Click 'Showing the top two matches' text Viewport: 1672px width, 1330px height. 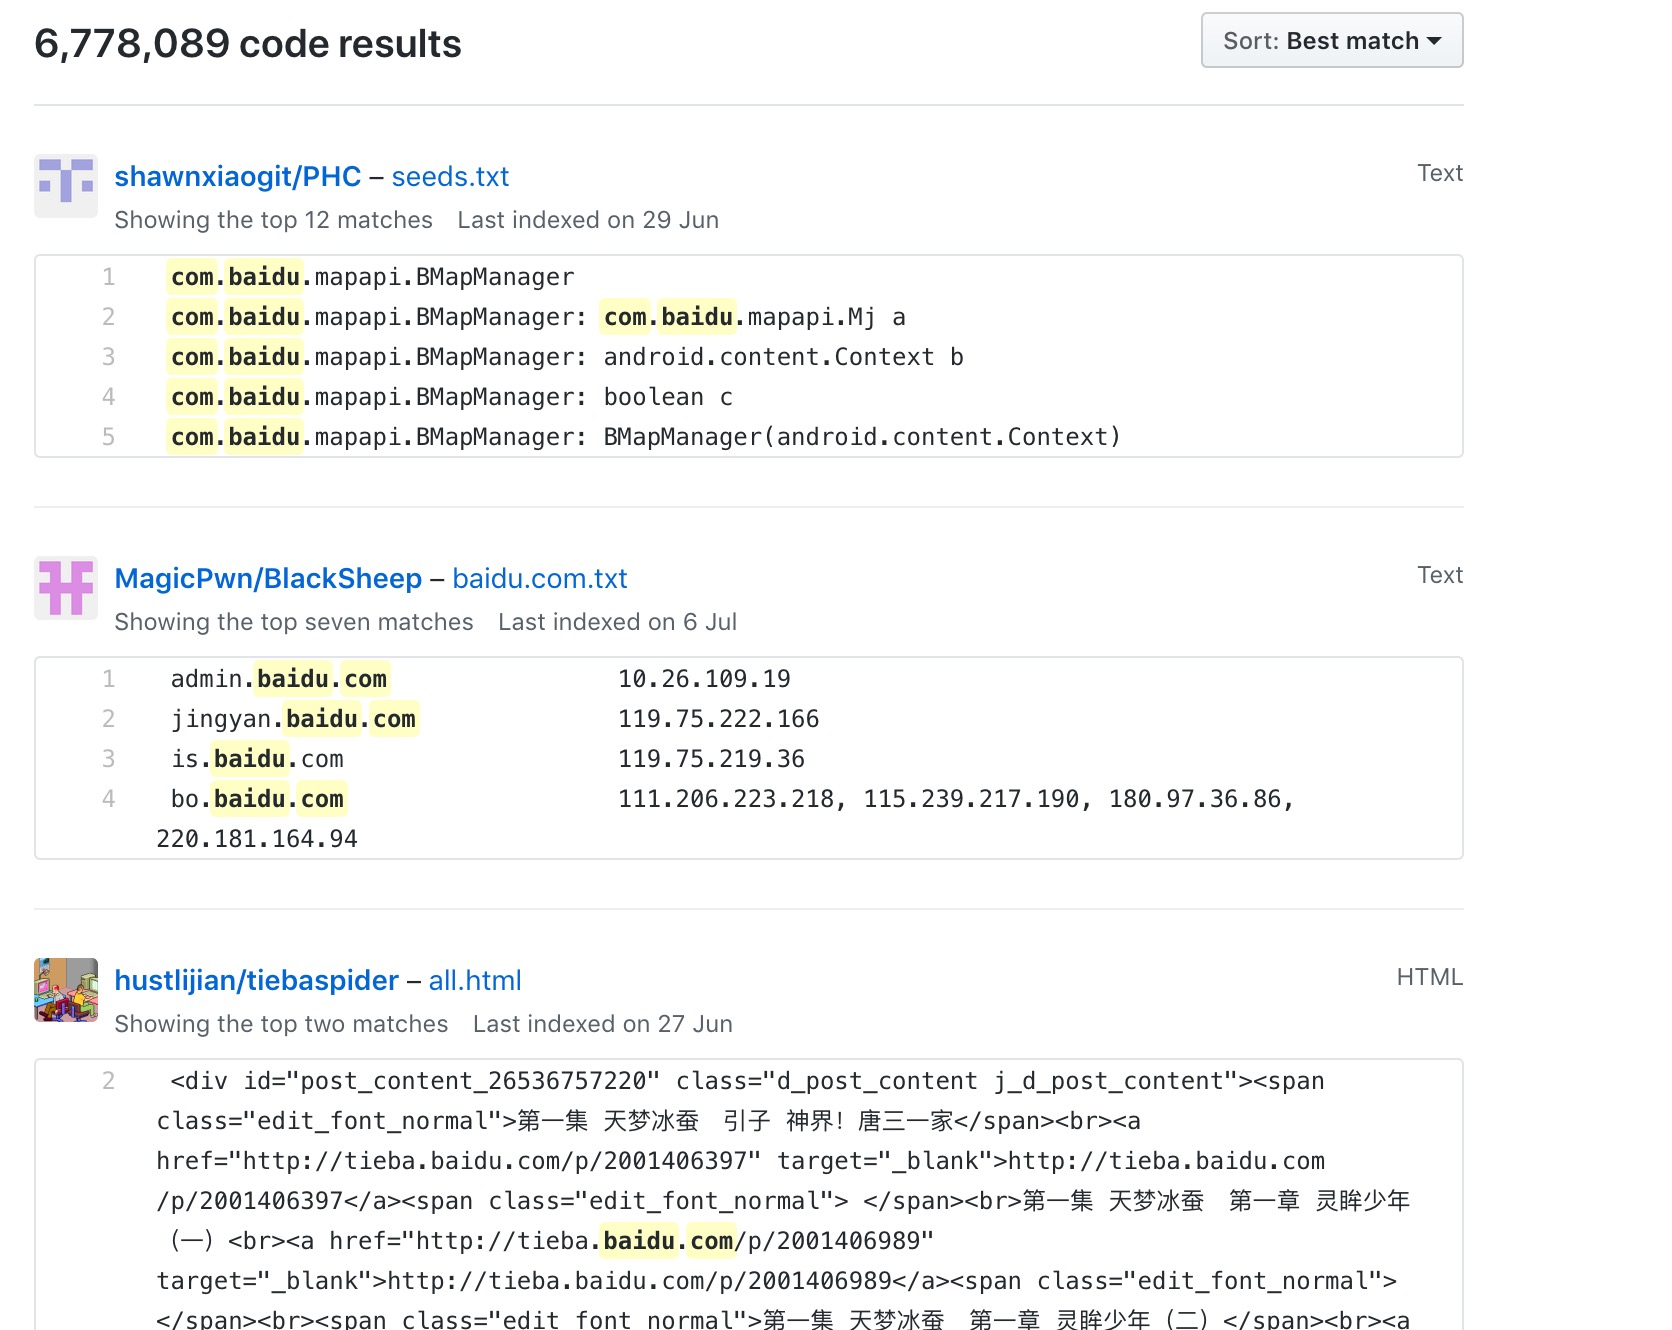point(281,1024)
